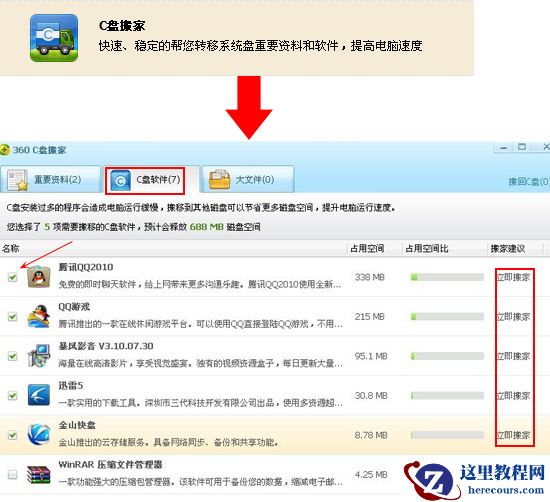
Task: Minimize the 360 C盘搬家 window
Action: point(503,148)
